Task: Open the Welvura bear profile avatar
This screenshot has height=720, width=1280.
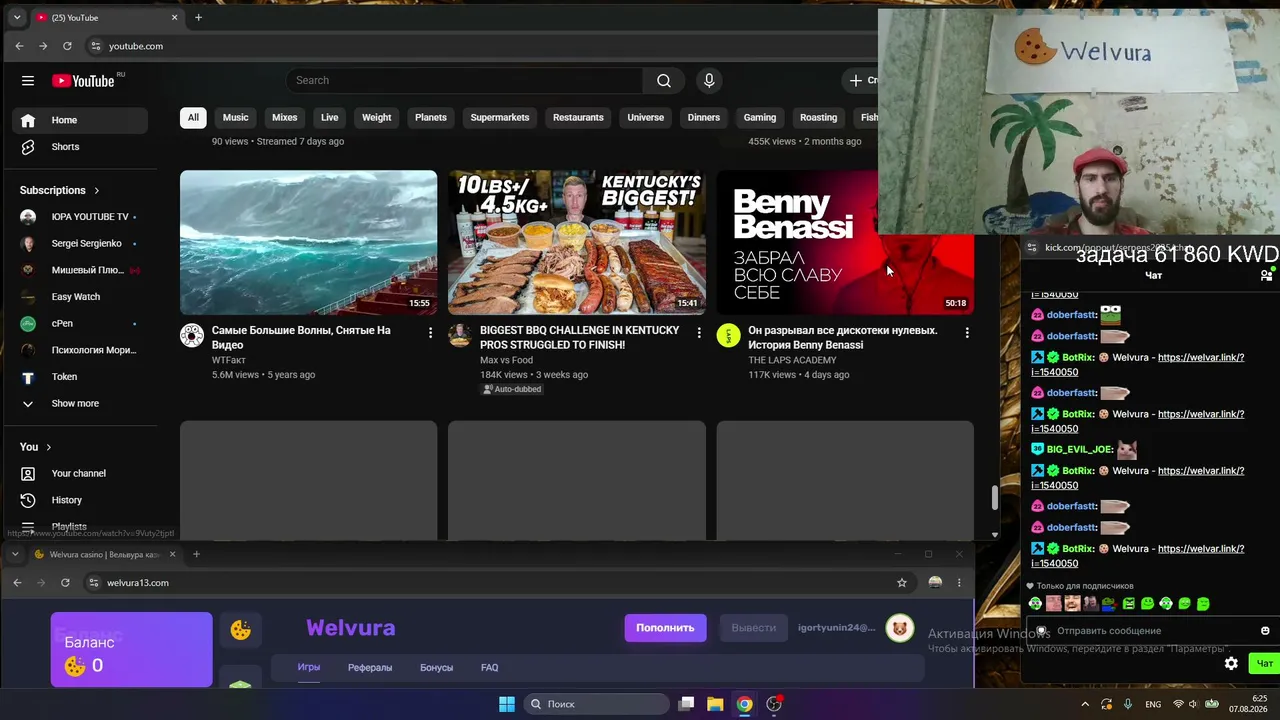Action: (x=900, y=628)
